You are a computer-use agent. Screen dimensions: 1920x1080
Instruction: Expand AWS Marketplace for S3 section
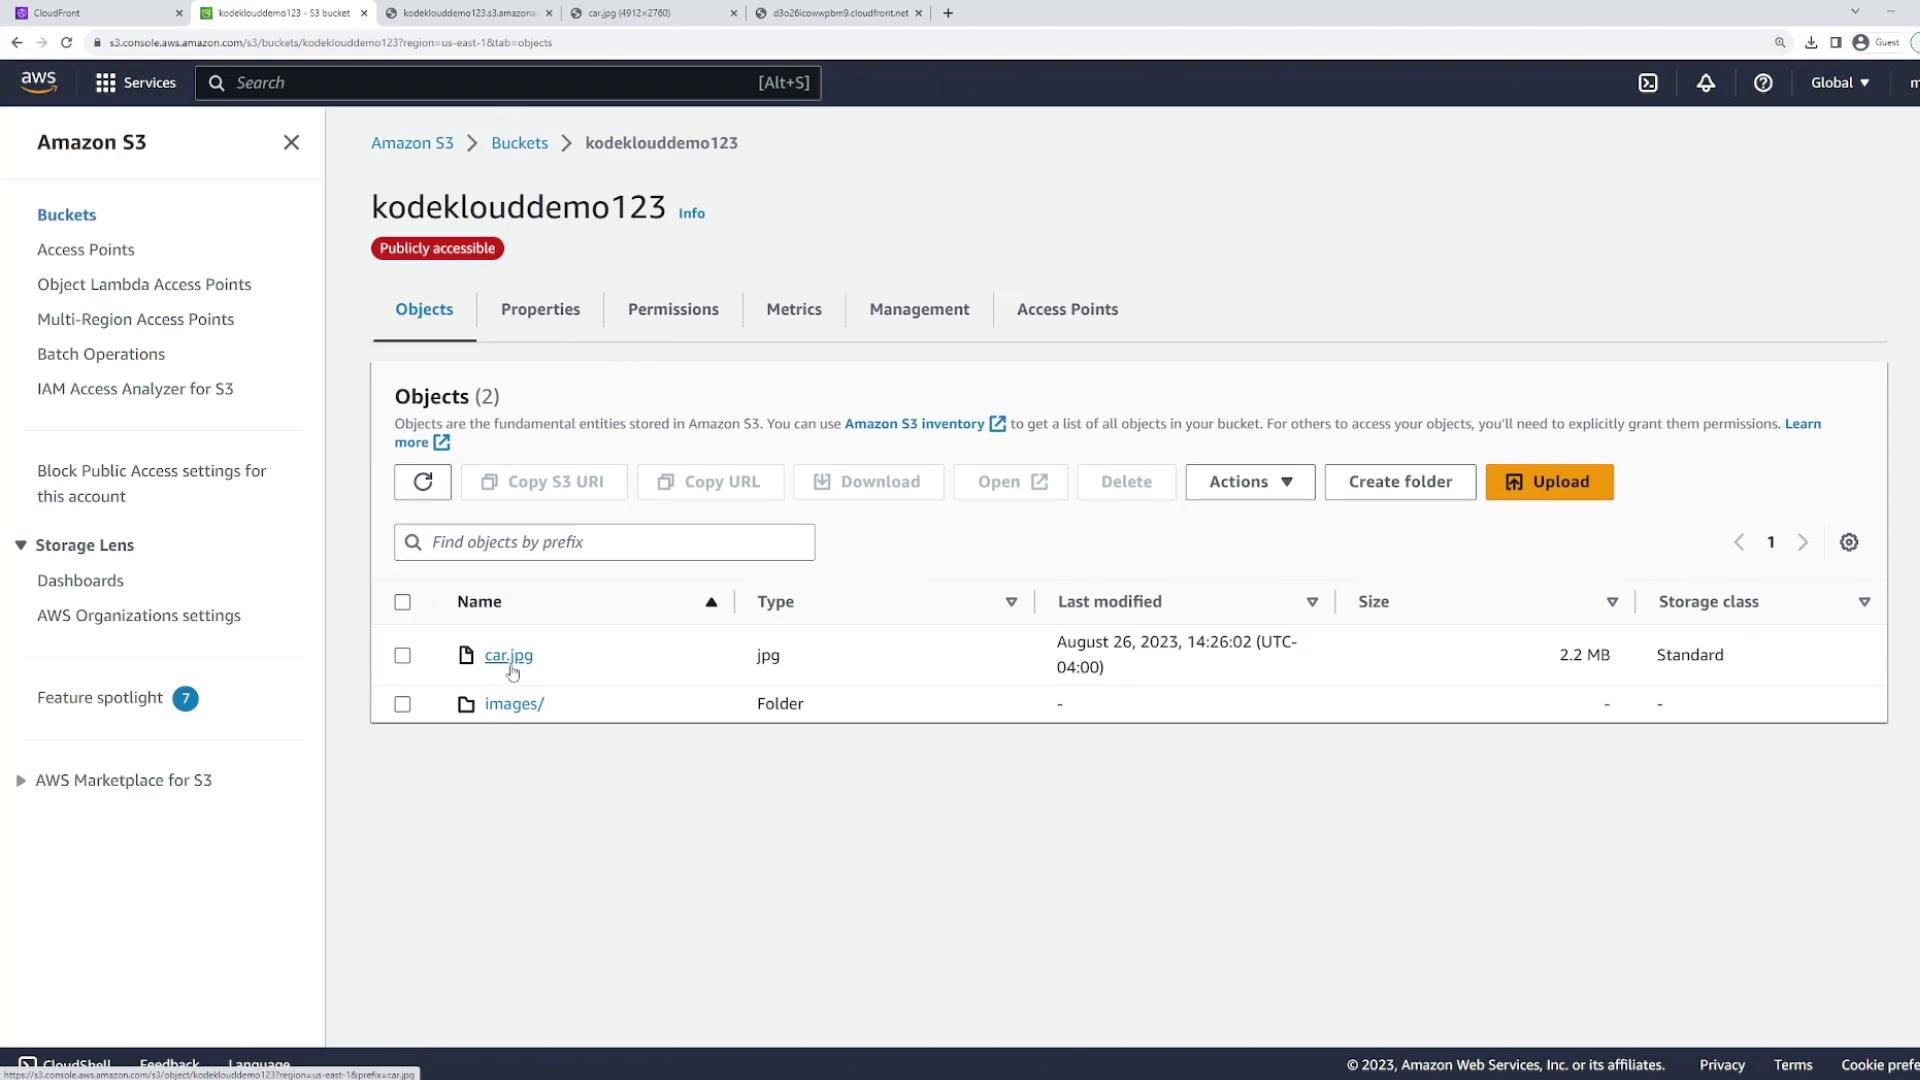tap(21, 781)
